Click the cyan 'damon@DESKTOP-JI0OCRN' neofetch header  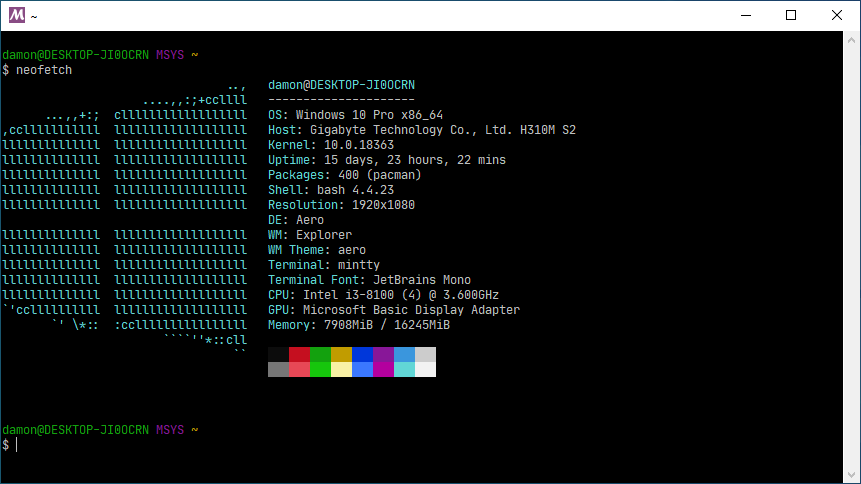[x=341, y=85]
